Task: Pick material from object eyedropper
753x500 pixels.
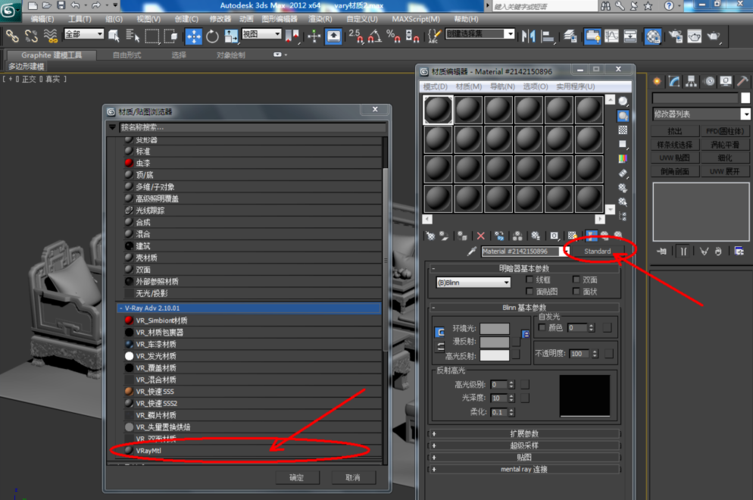Action: pos(473,251)
